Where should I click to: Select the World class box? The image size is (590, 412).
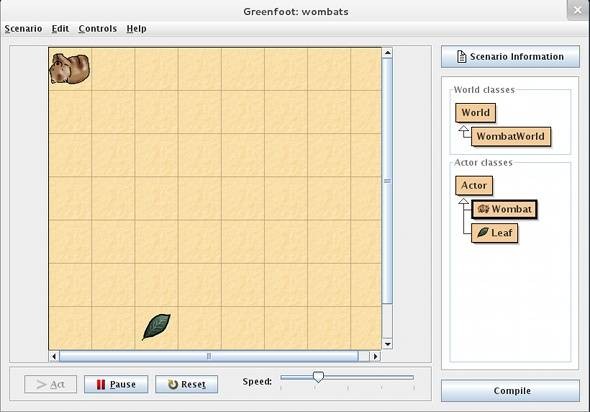coord(475,113)
